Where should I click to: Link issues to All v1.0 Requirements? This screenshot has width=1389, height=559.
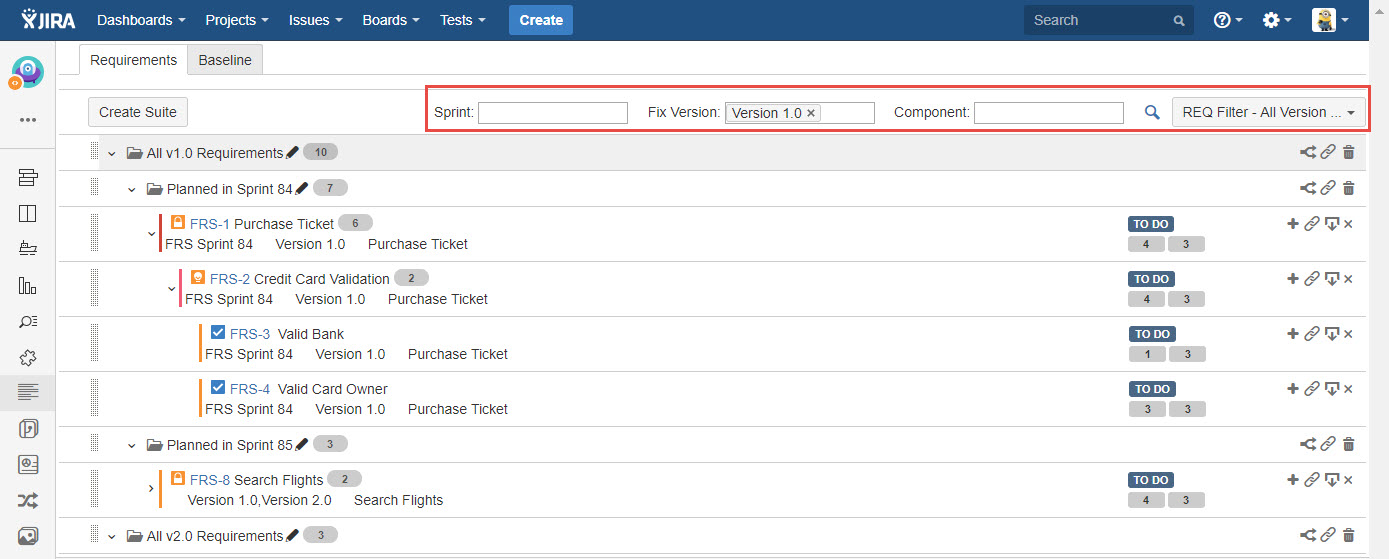1328,153
